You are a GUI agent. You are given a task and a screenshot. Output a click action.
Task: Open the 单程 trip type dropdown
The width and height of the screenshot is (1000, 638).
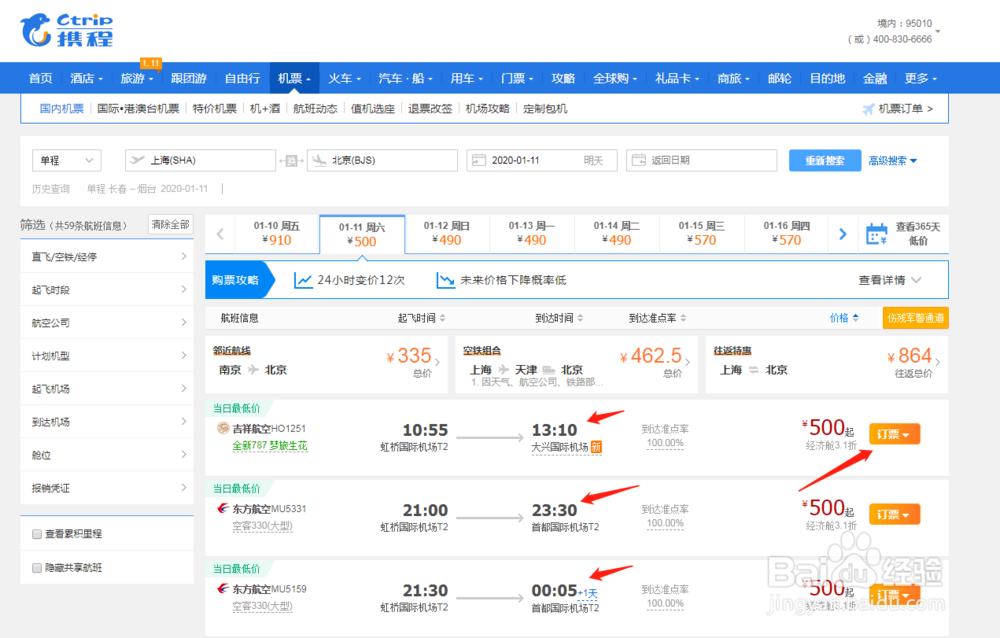[66, 161]
